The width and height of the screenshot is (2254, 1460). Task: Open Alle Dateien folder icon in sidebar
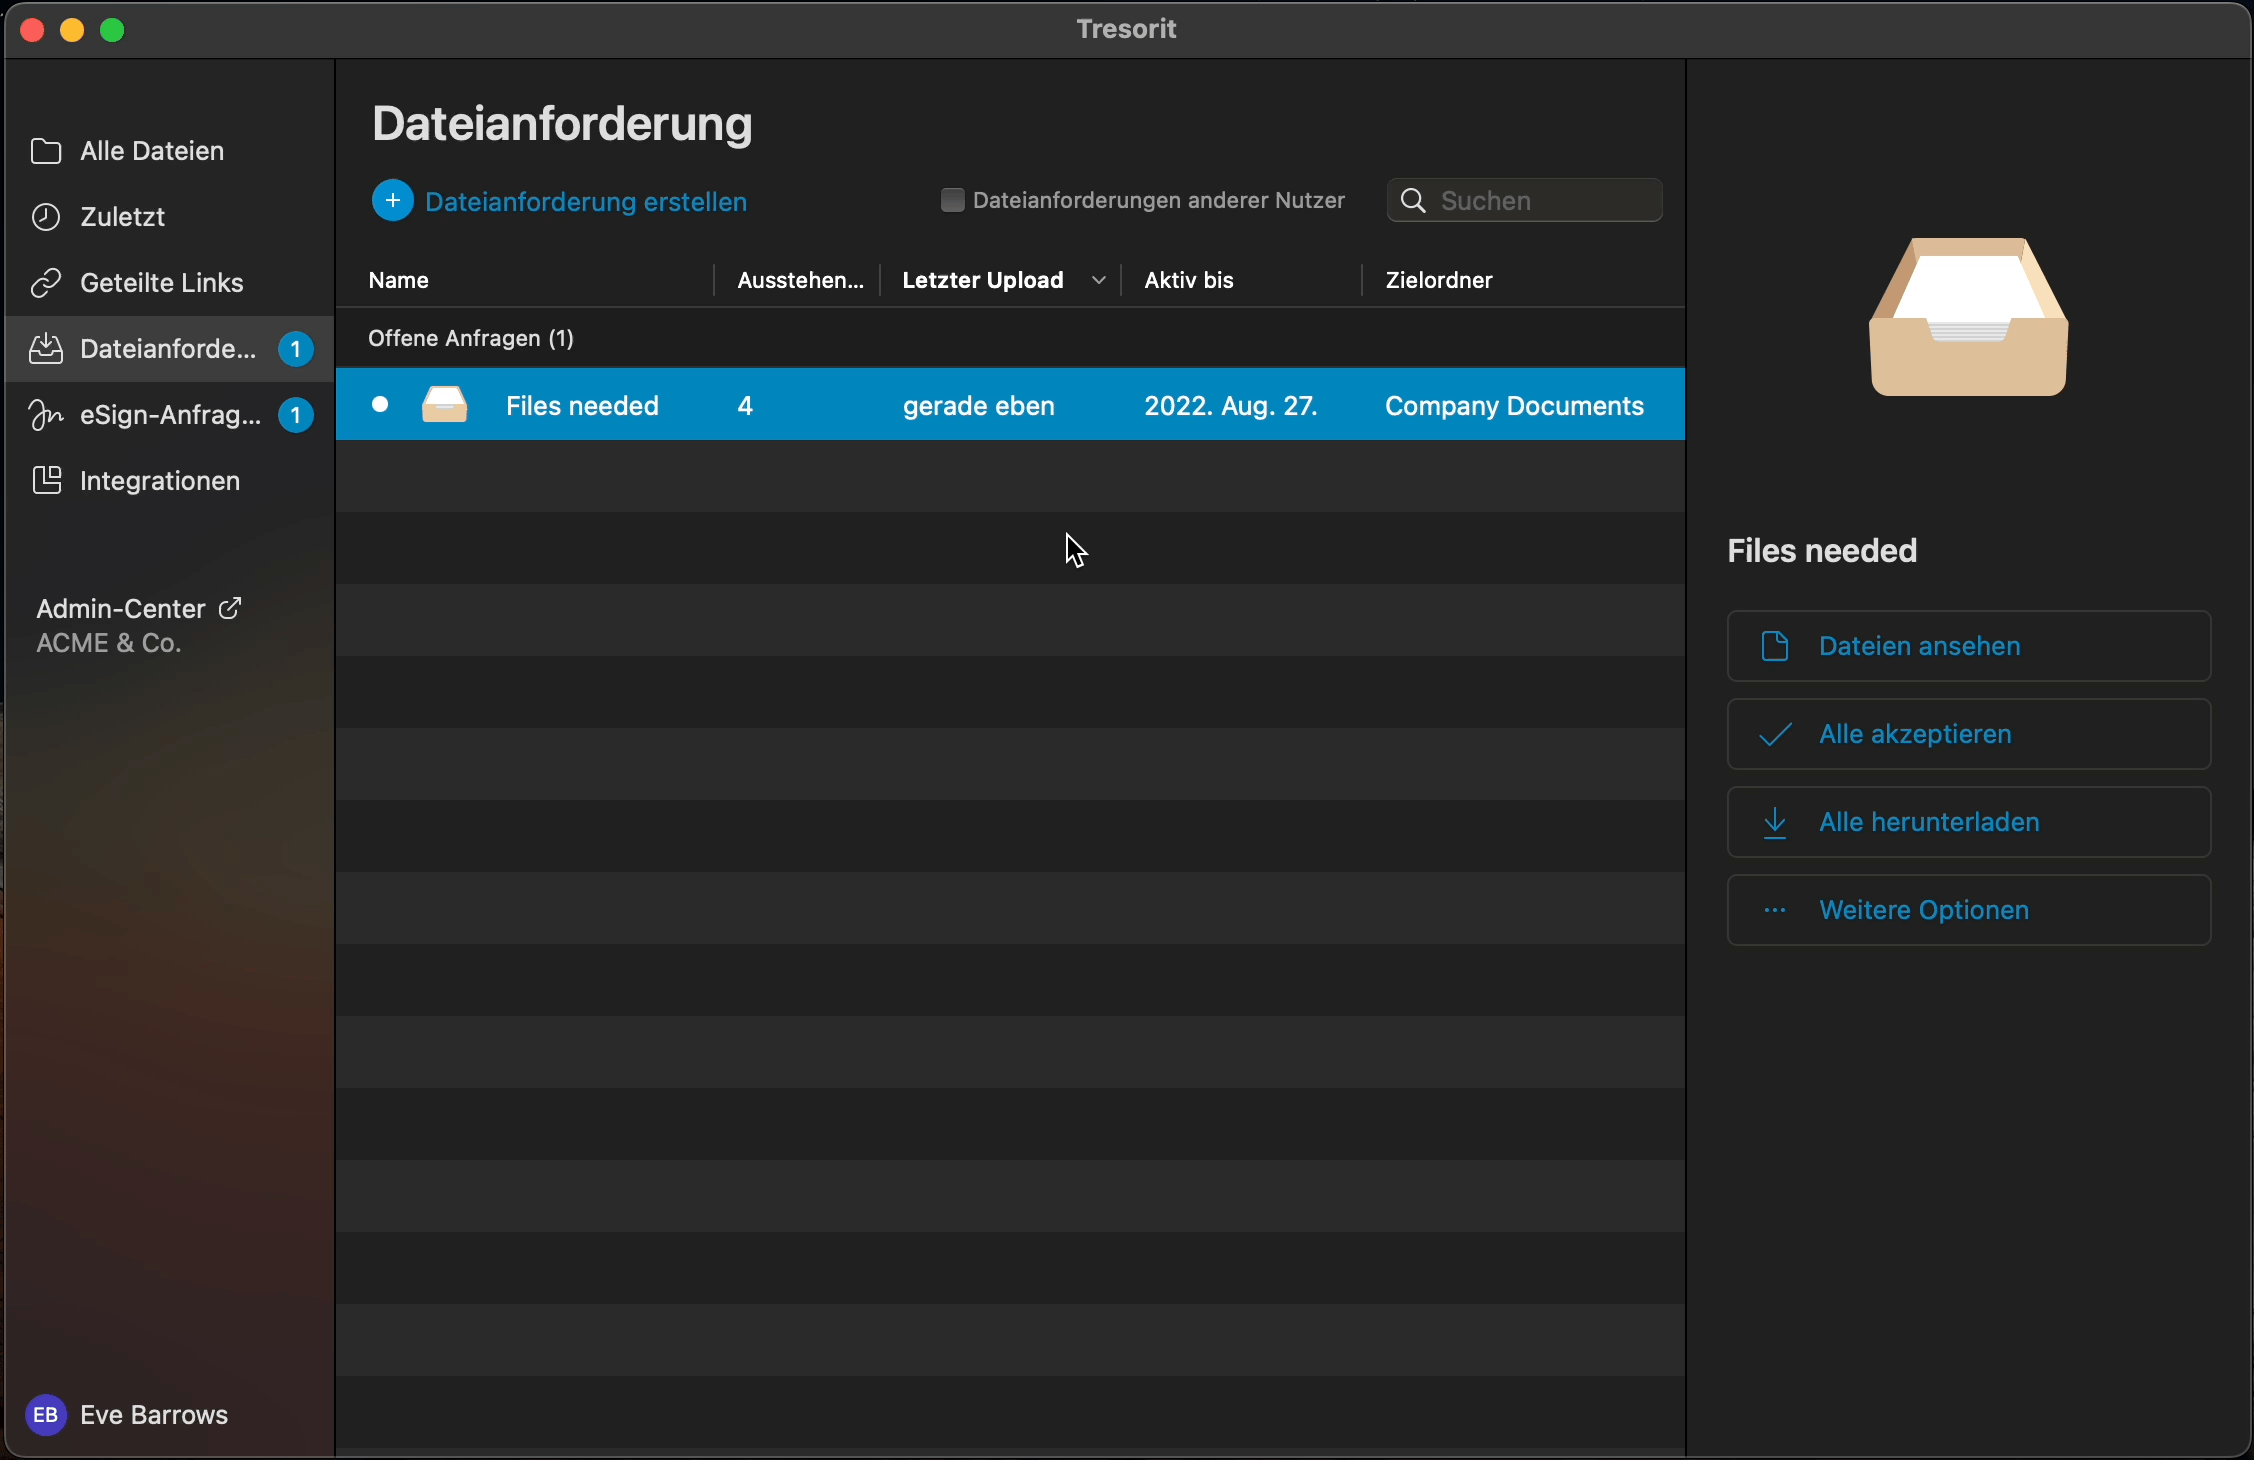click(46, 151)
